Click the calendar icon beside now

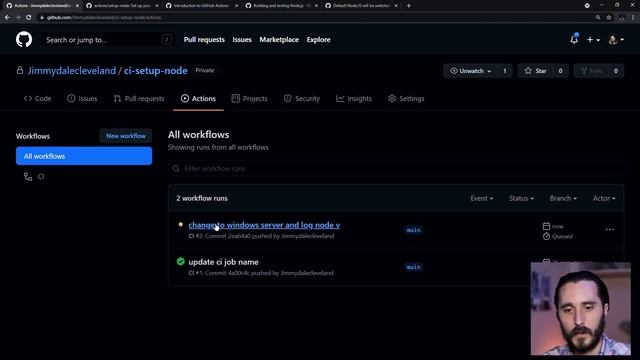pyautogui.click(x=546, y=226)
